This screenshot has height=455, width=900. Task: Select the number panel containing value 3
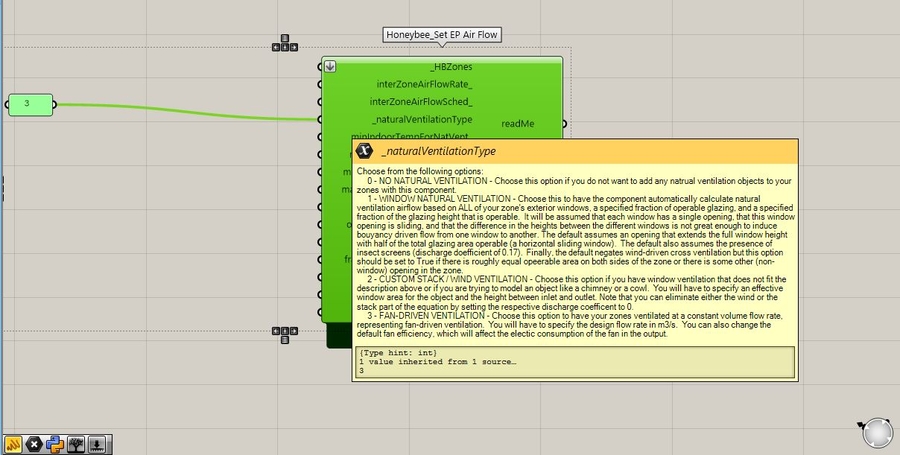pyautogui.click(x=28, y=104)
